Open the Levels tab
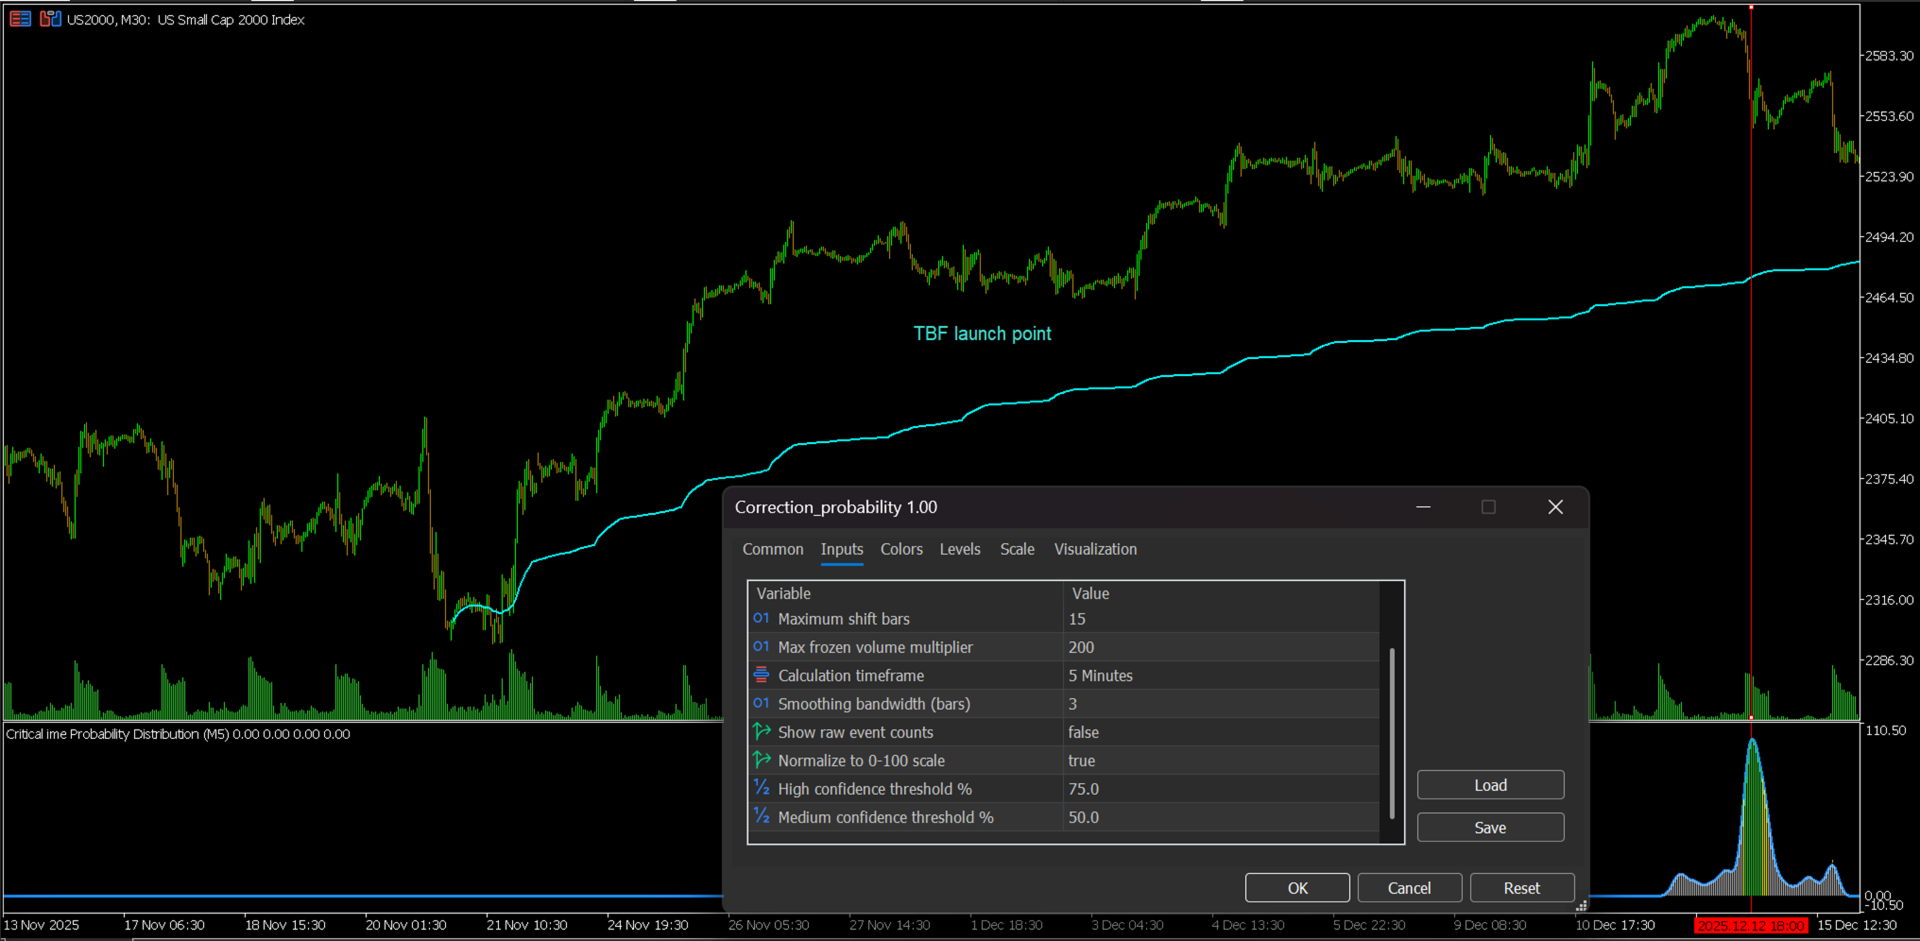 coord(960,549)
